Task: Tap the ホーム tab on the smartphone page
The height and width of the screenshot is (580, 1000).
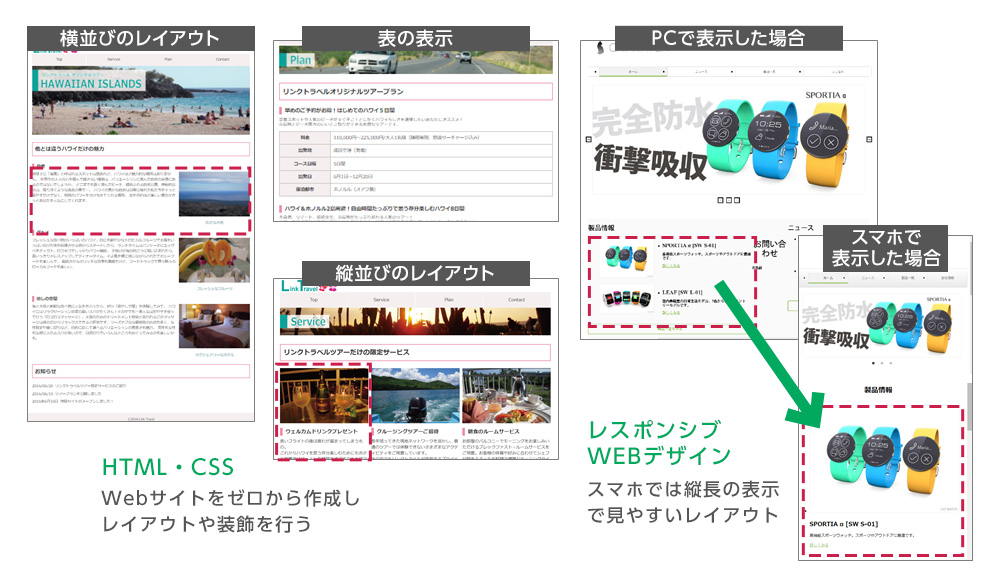Action: pyautogui.click(x=828, y=278)
